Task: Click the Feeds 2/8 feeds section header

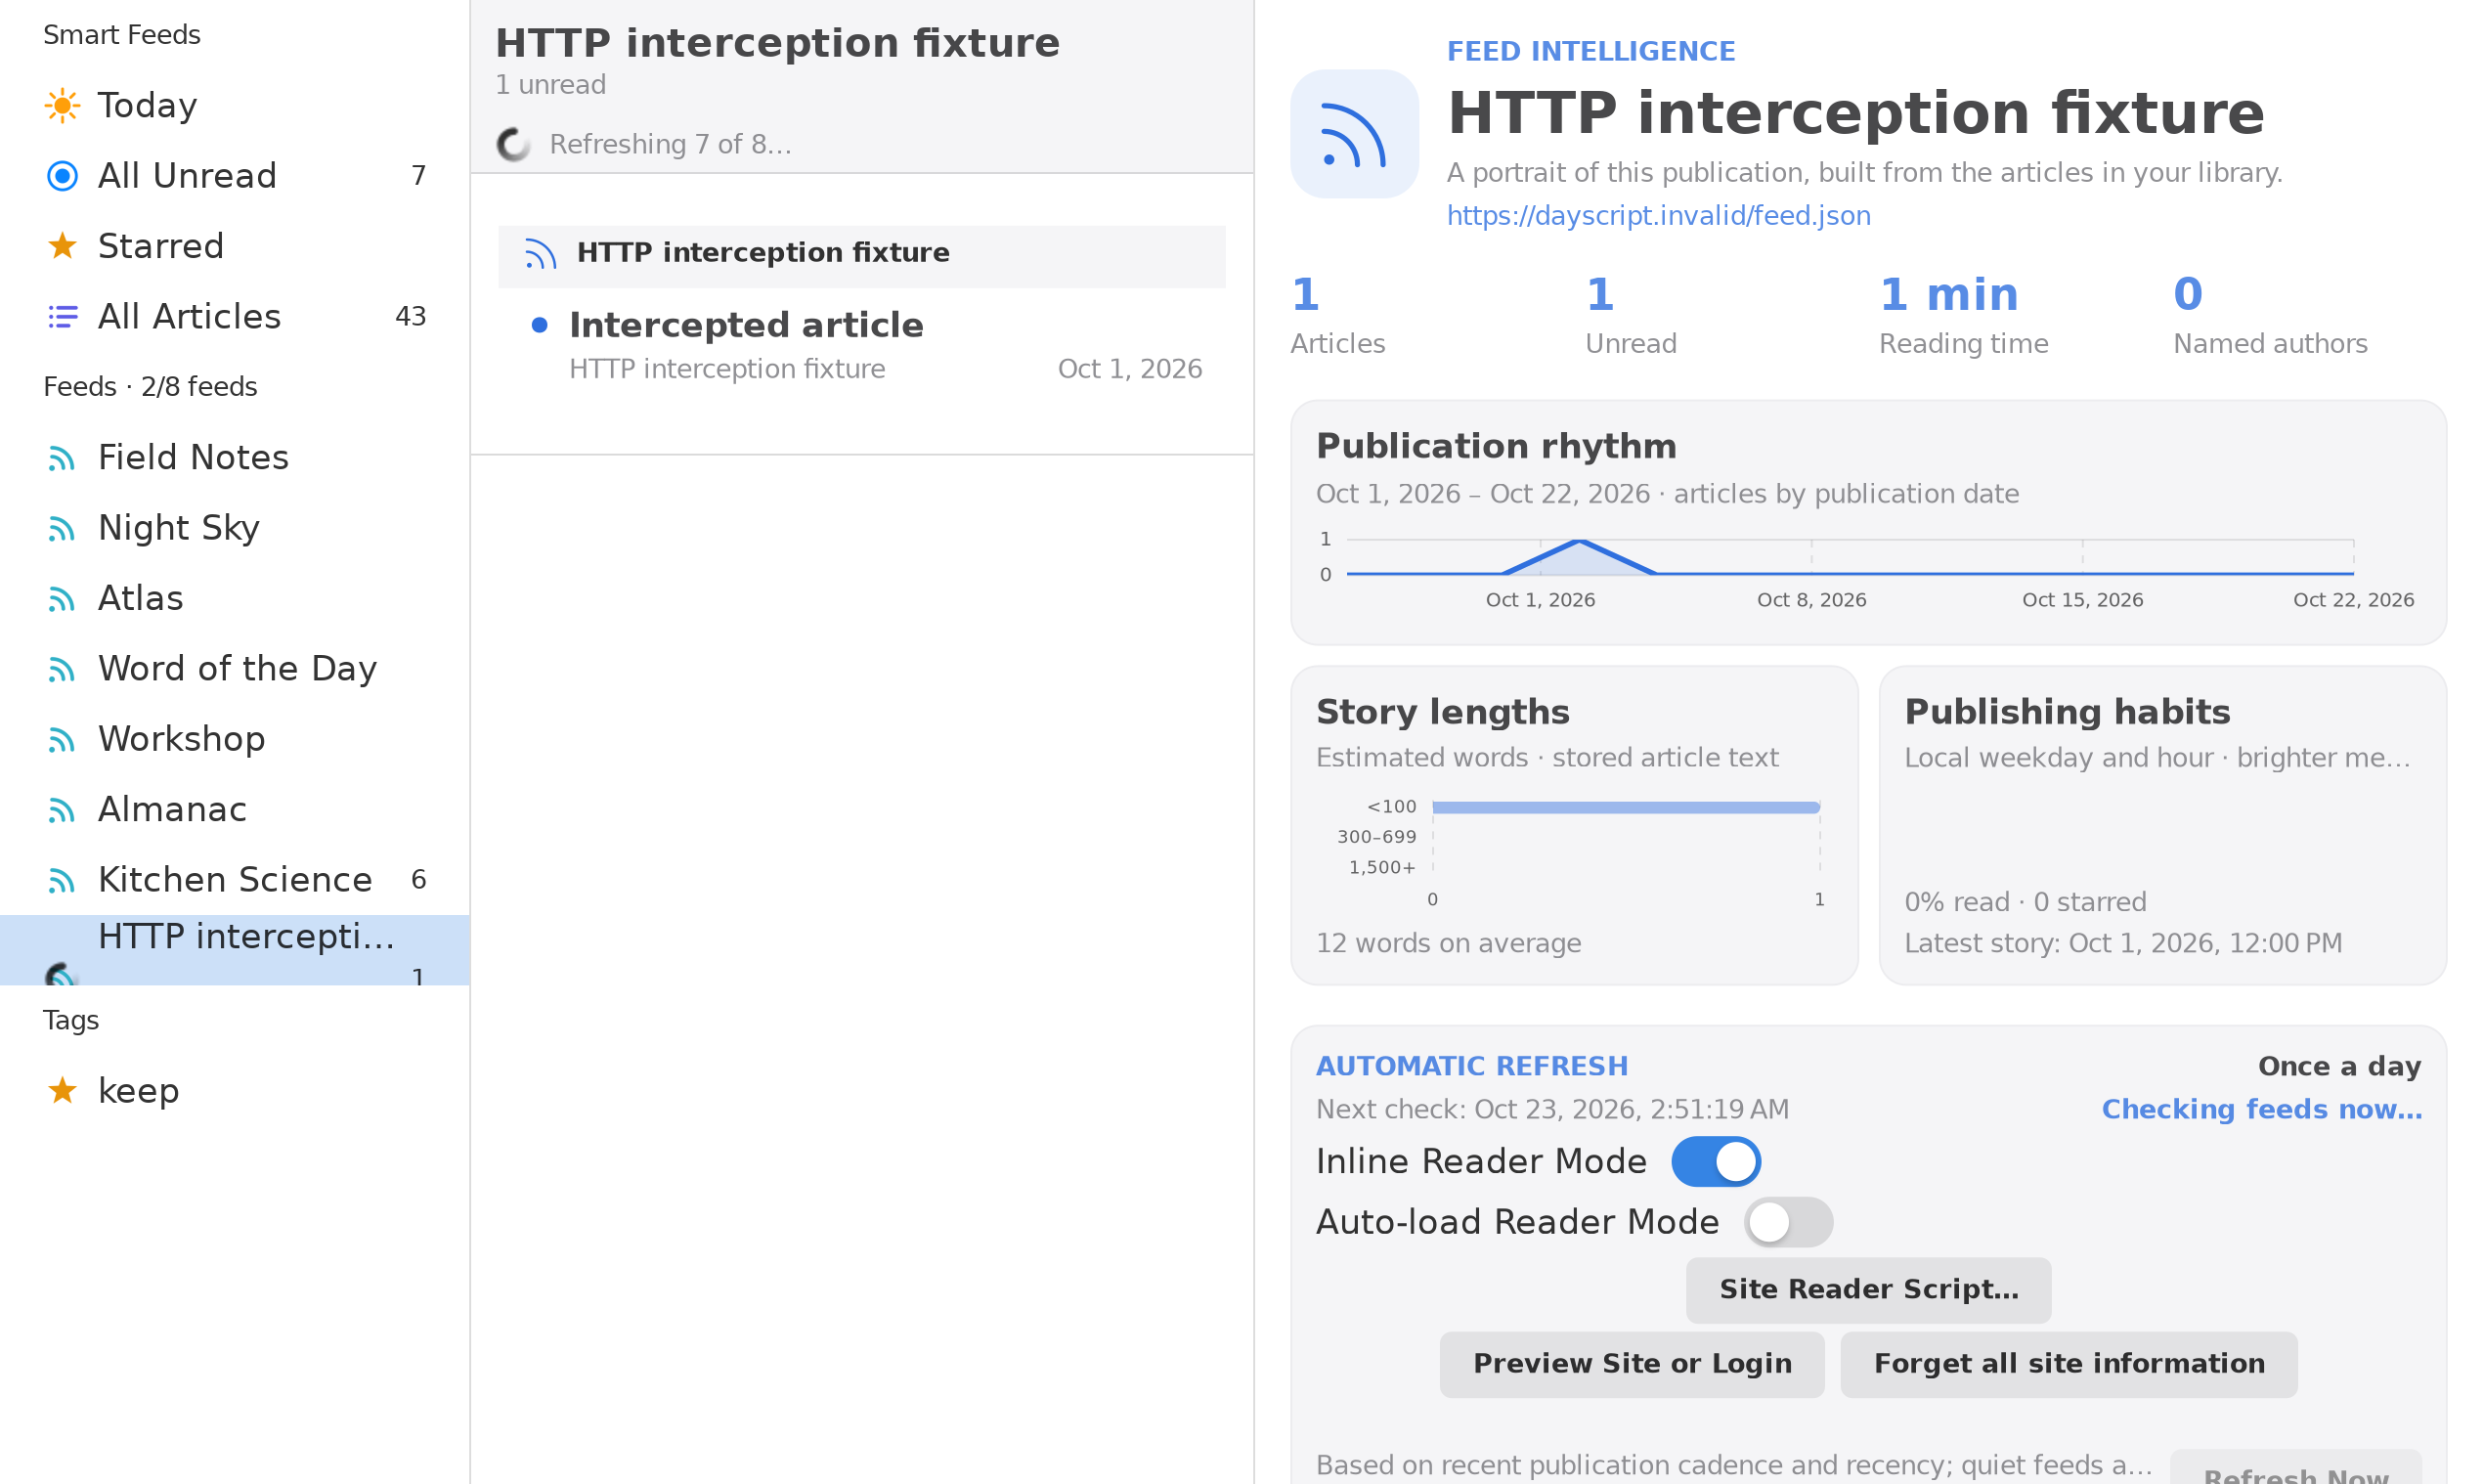Action: pyautogui.click(x=150, y=387)
